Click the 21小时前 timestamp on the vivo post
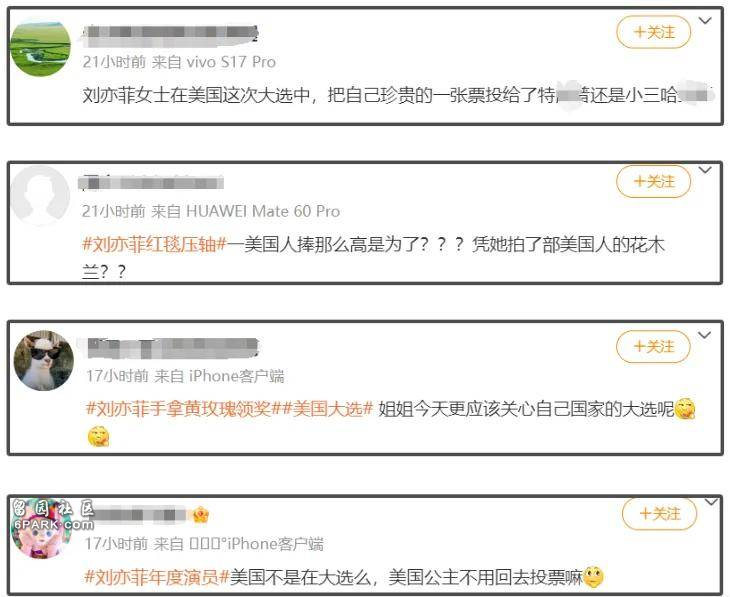730x597 pixels. coord(114,62)
